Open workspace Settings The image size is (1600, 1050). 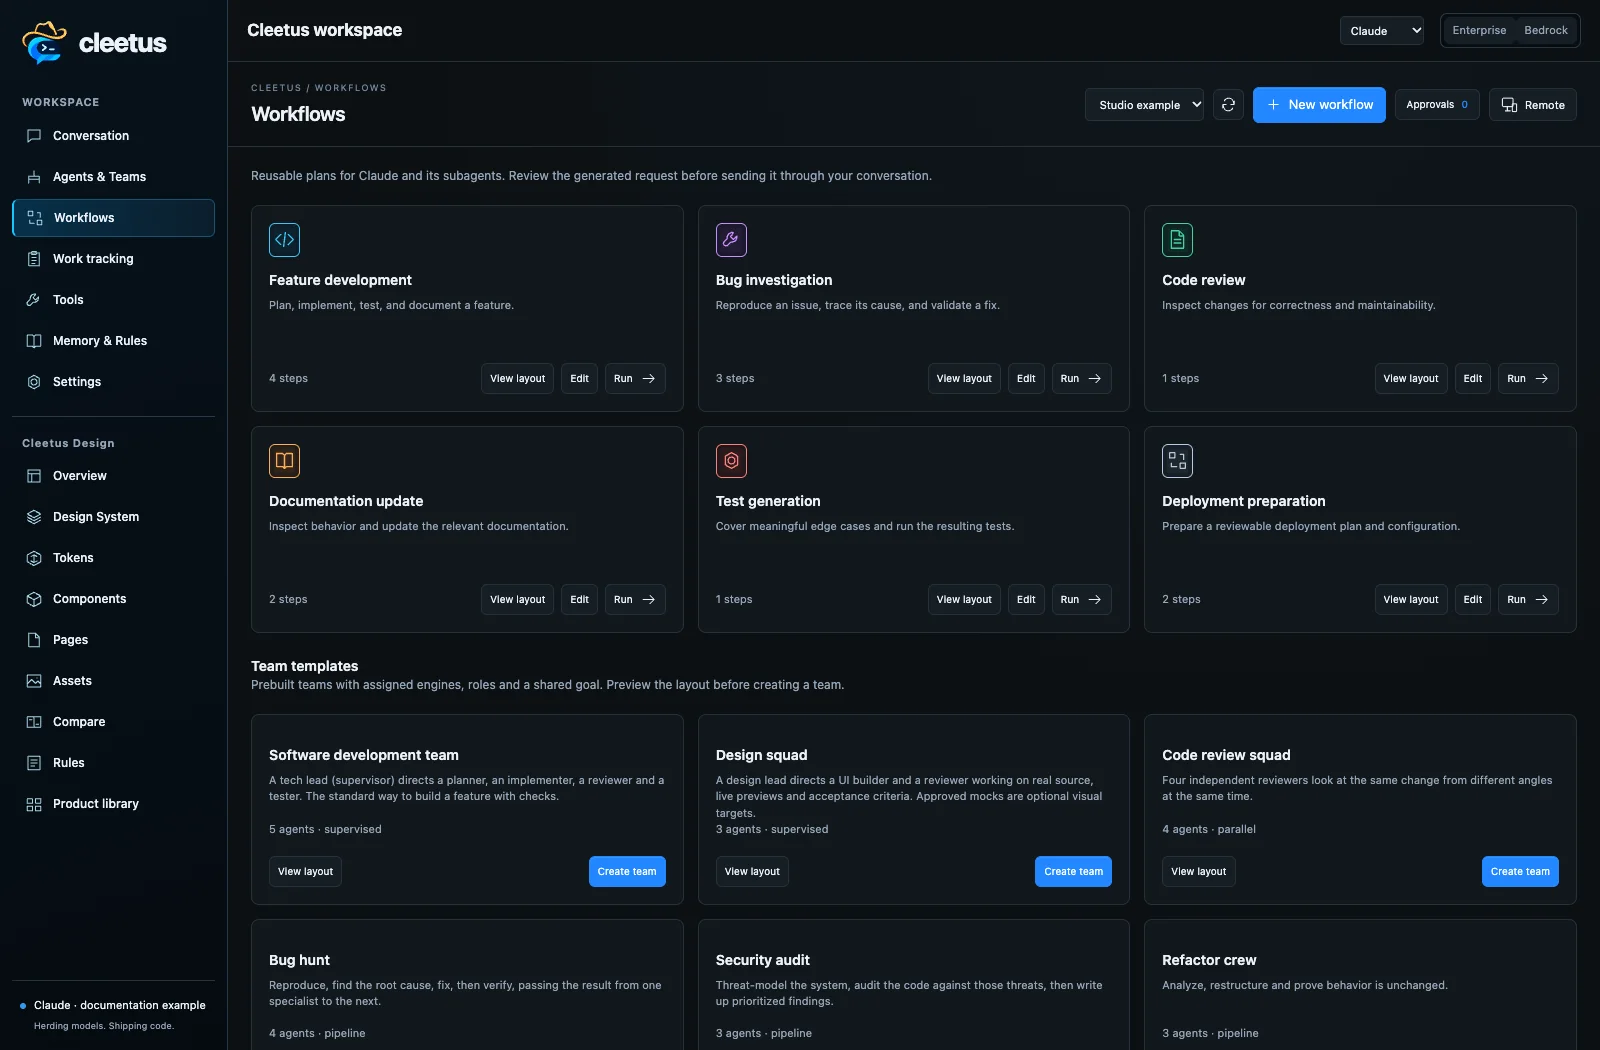[x=113, y=382]
